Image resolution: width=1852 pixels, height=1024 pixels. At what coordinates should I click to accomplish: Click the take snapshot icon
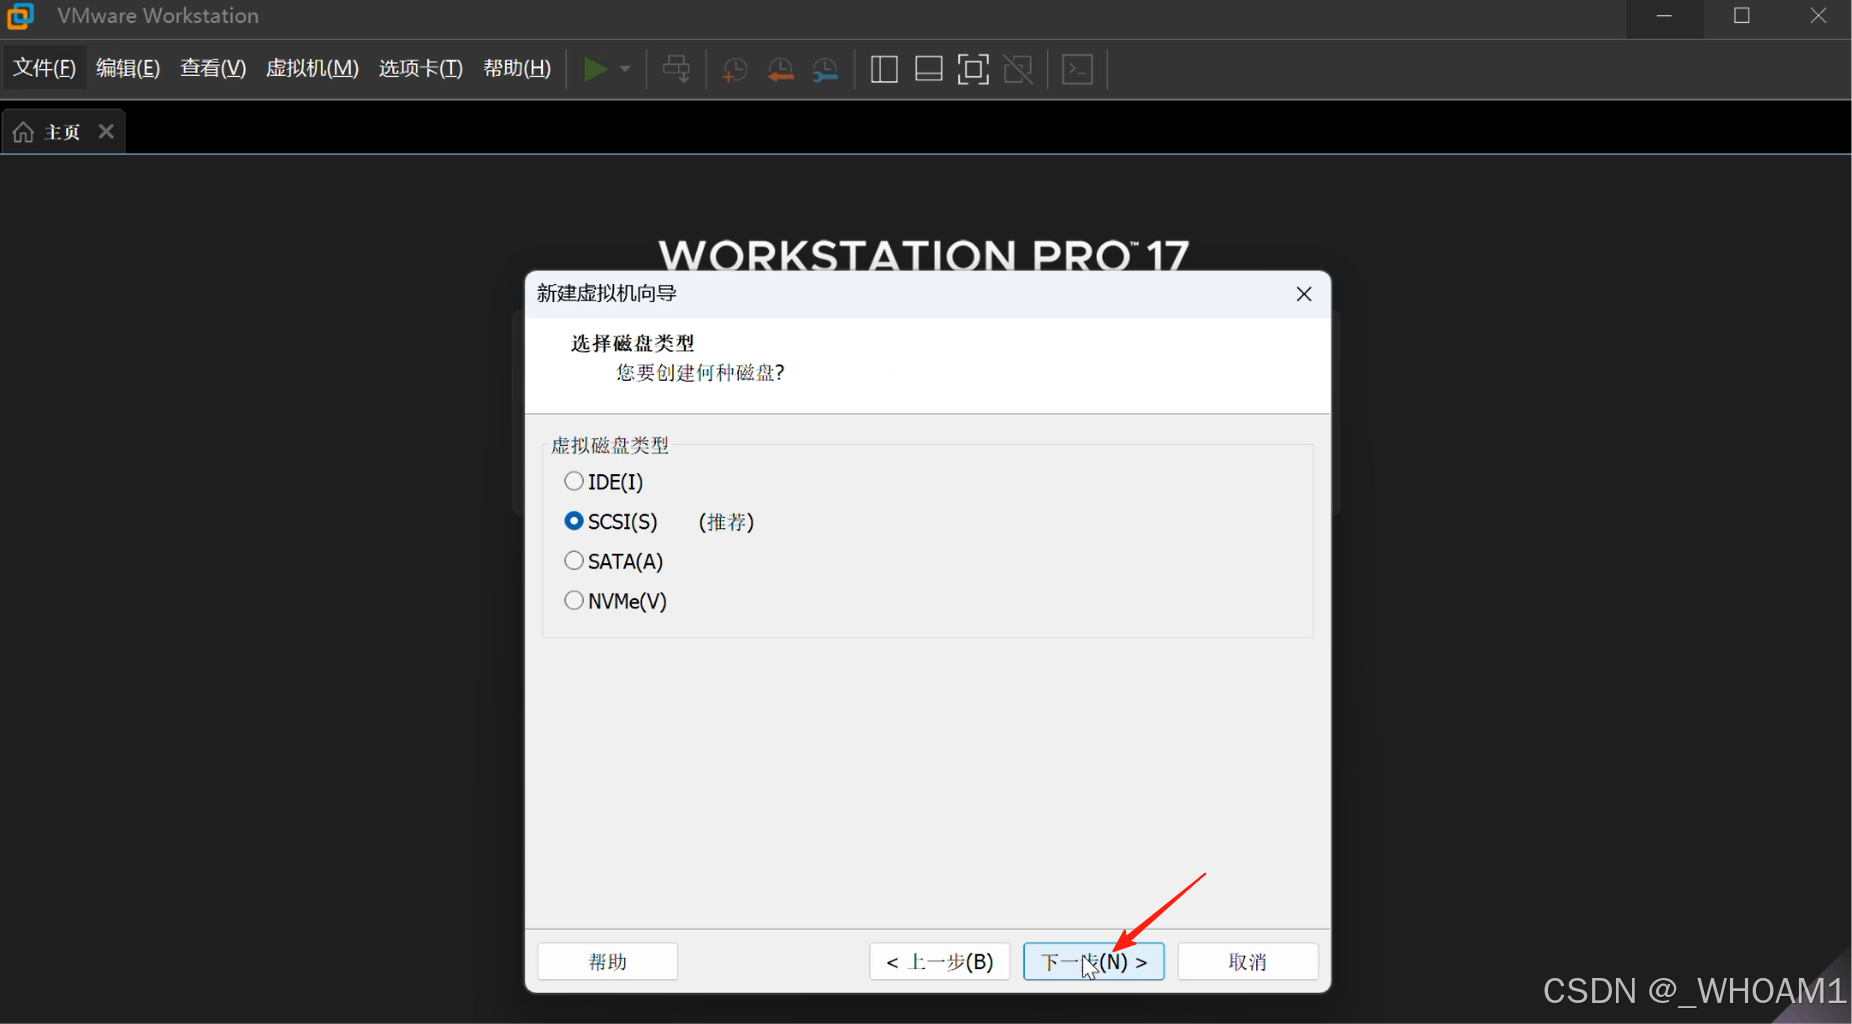pos(735,70)
